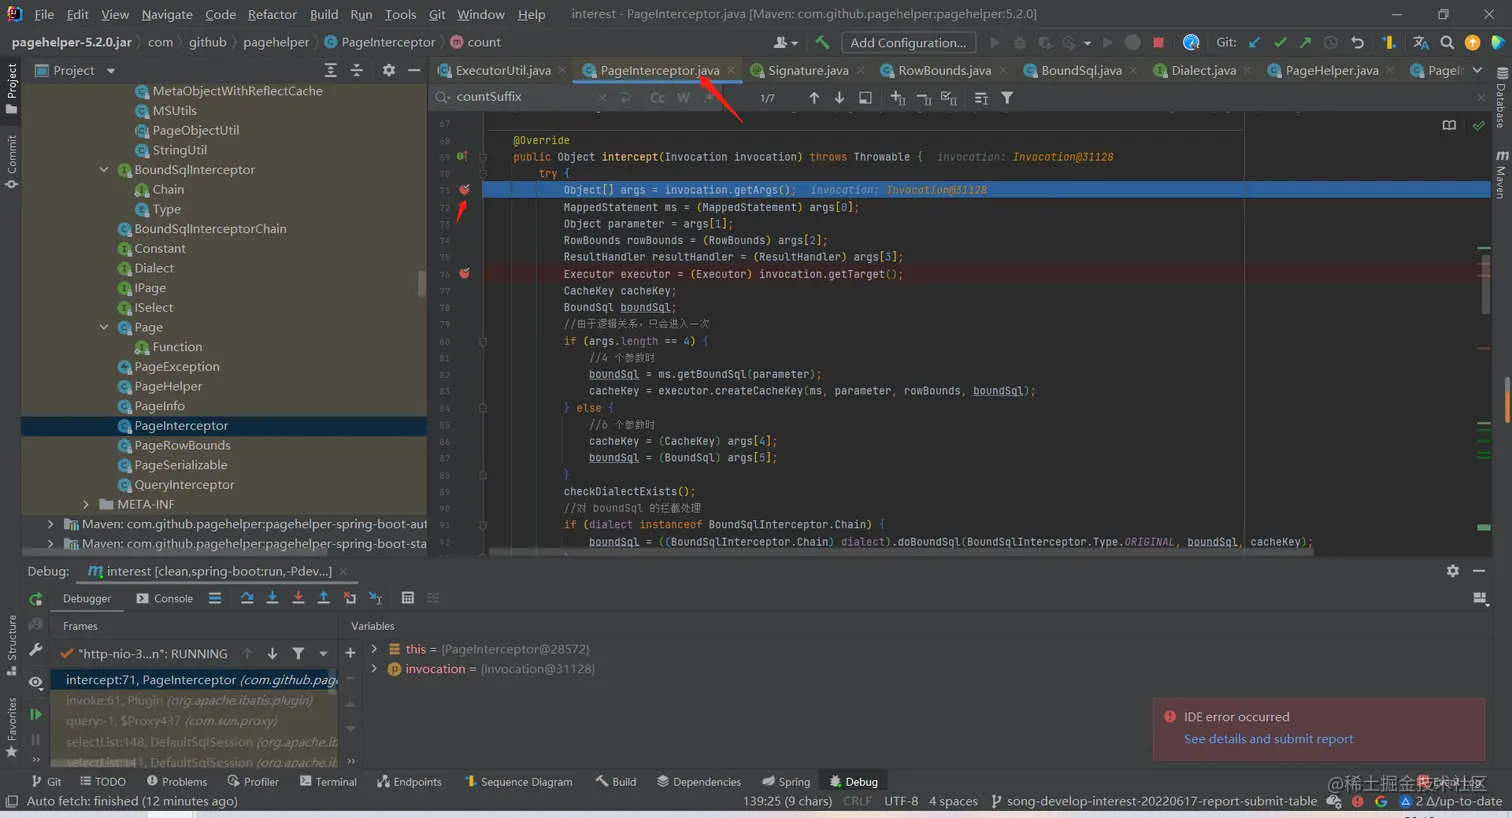The image size is (1512, 818).
Task: Click Step Out debugger icon
Action: [323, 598]
